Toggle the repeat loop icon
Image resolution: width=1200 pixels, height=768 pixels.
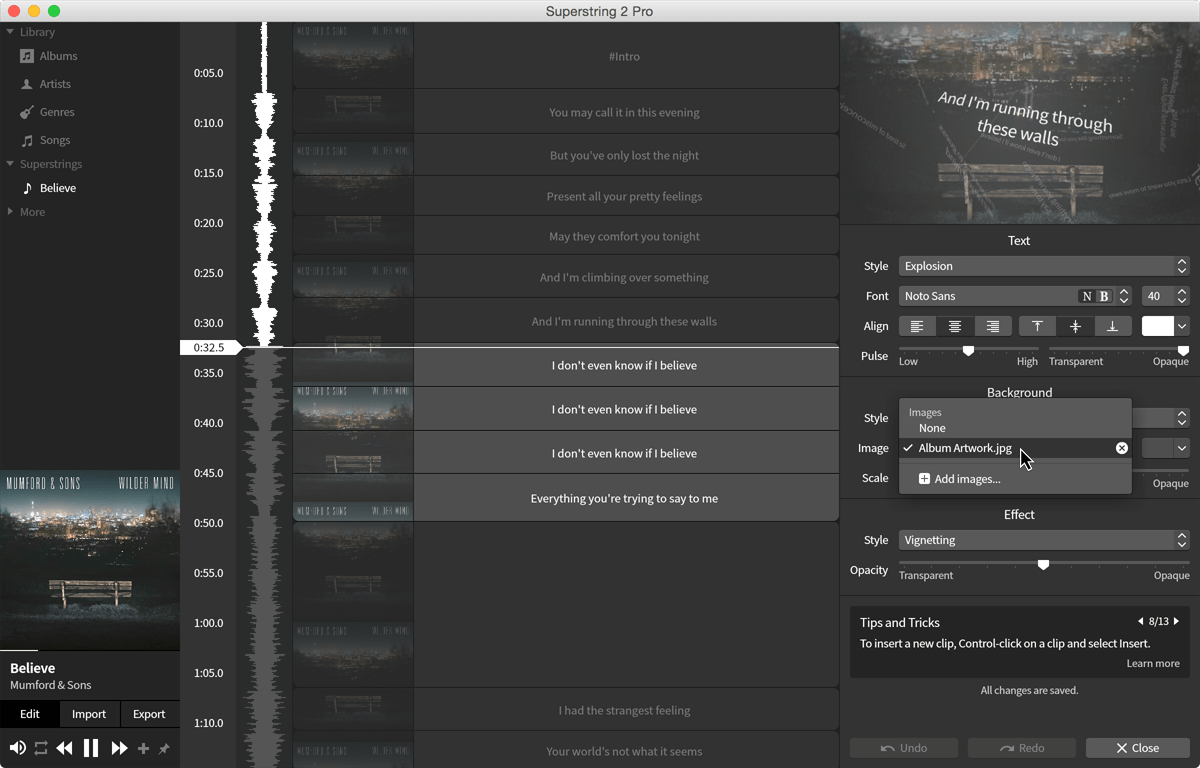point(41,748)
